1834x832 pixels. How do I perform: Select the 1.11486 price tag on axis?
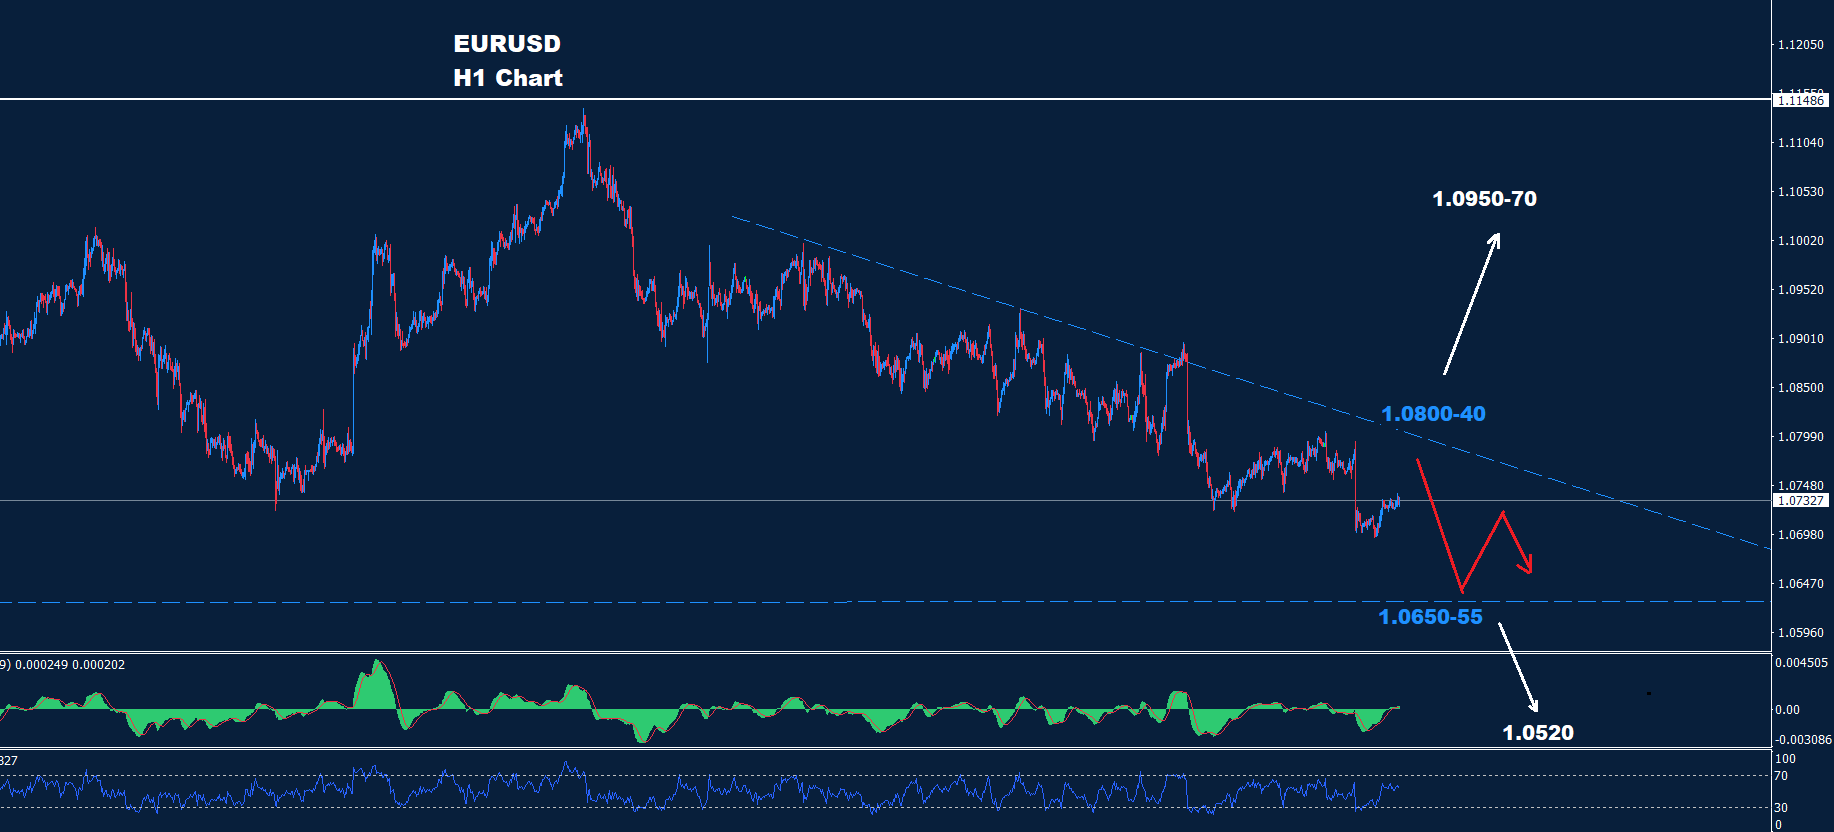[1800, 100]
